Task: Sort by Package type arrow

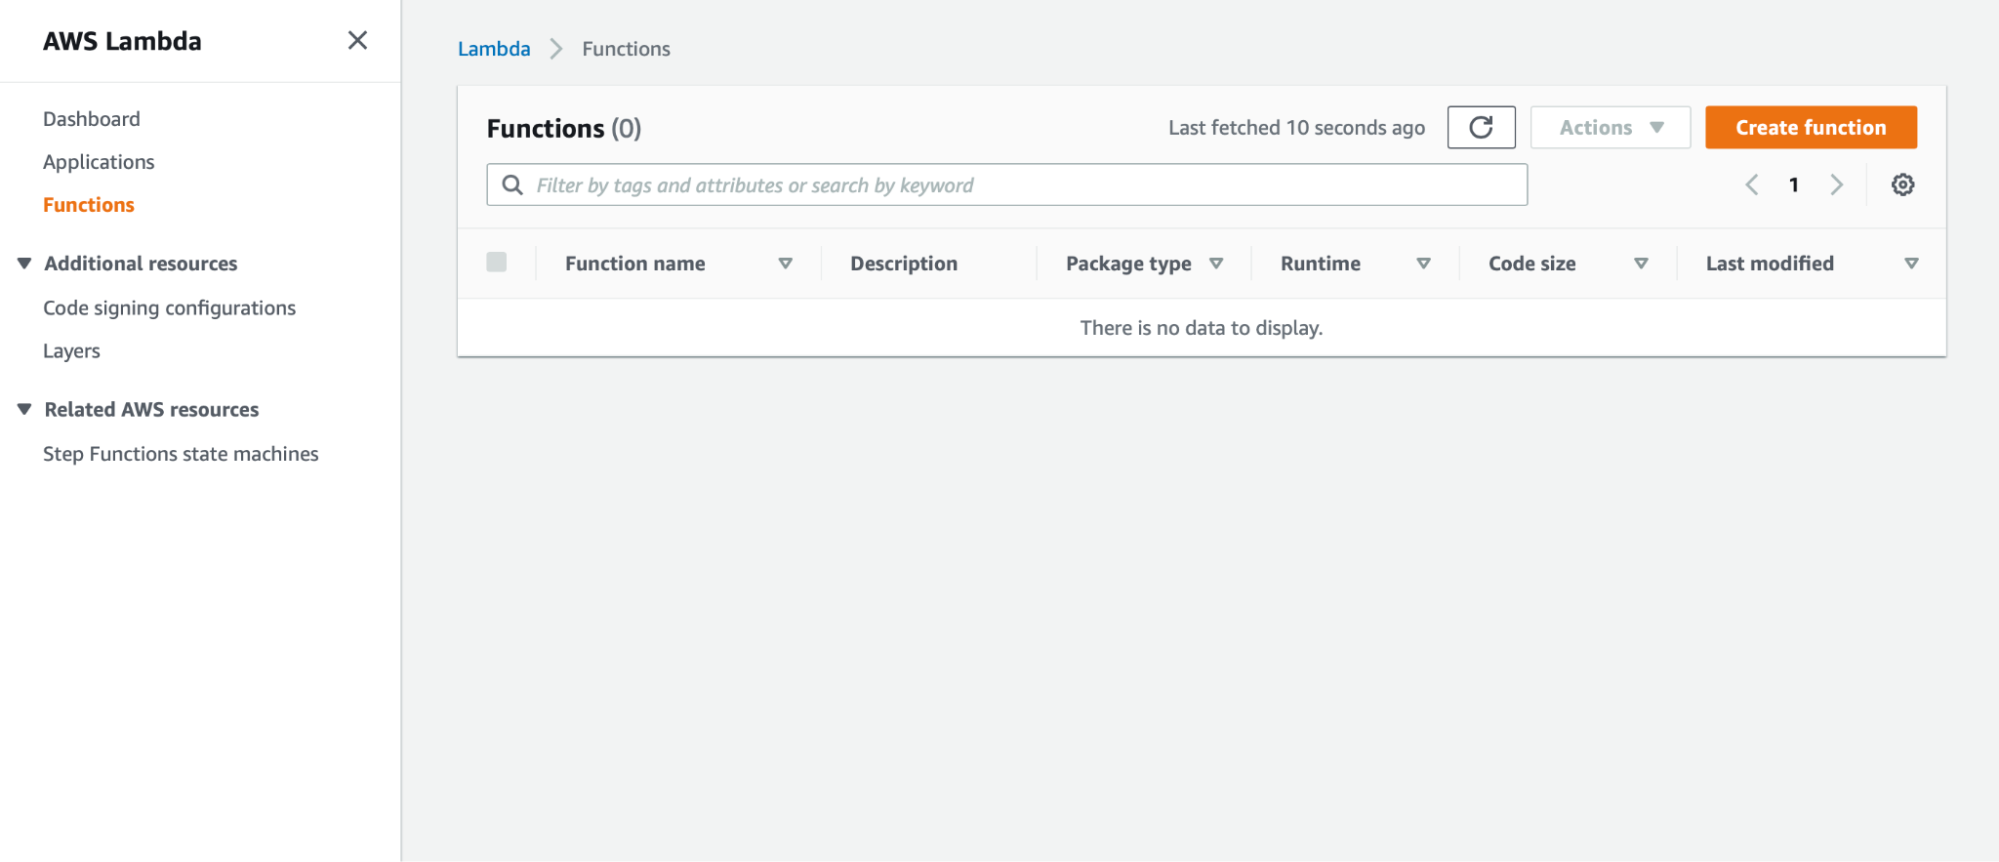Action: (x=1216, y=264)
